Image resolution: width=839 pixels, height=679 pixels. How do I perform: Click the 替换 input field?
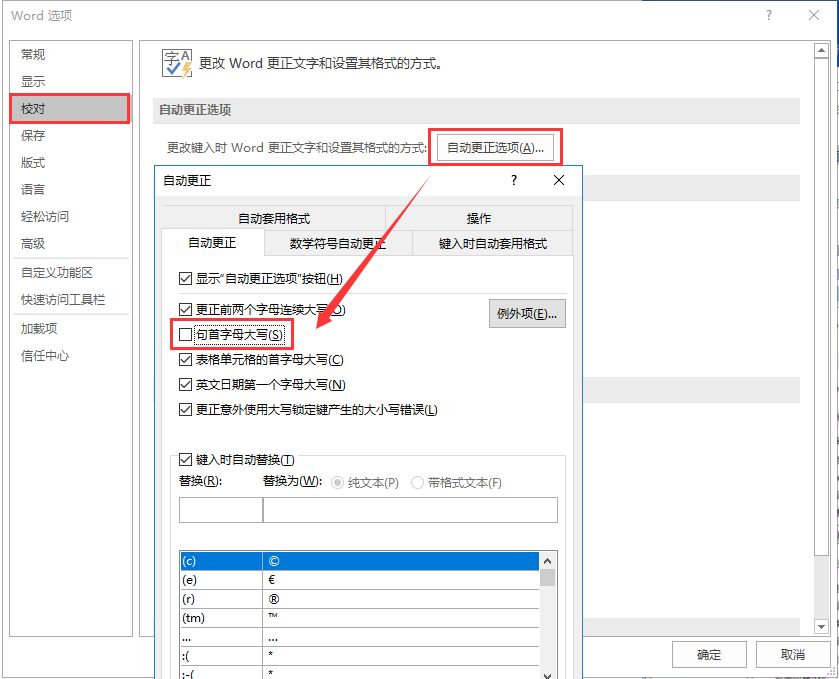pos(220,510)
